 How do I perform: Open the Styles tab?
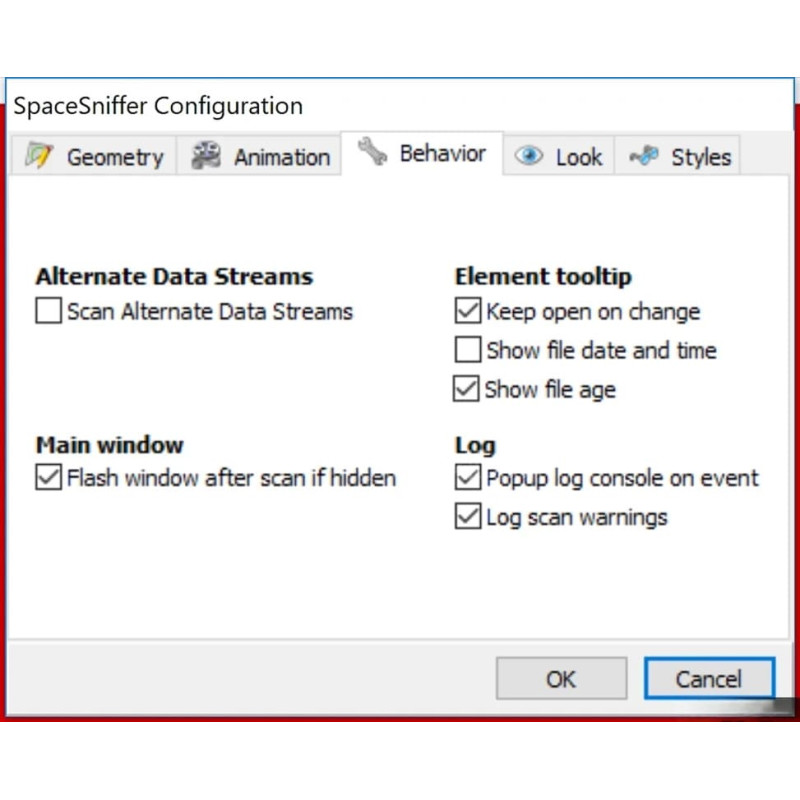click(x=678, y=156)
